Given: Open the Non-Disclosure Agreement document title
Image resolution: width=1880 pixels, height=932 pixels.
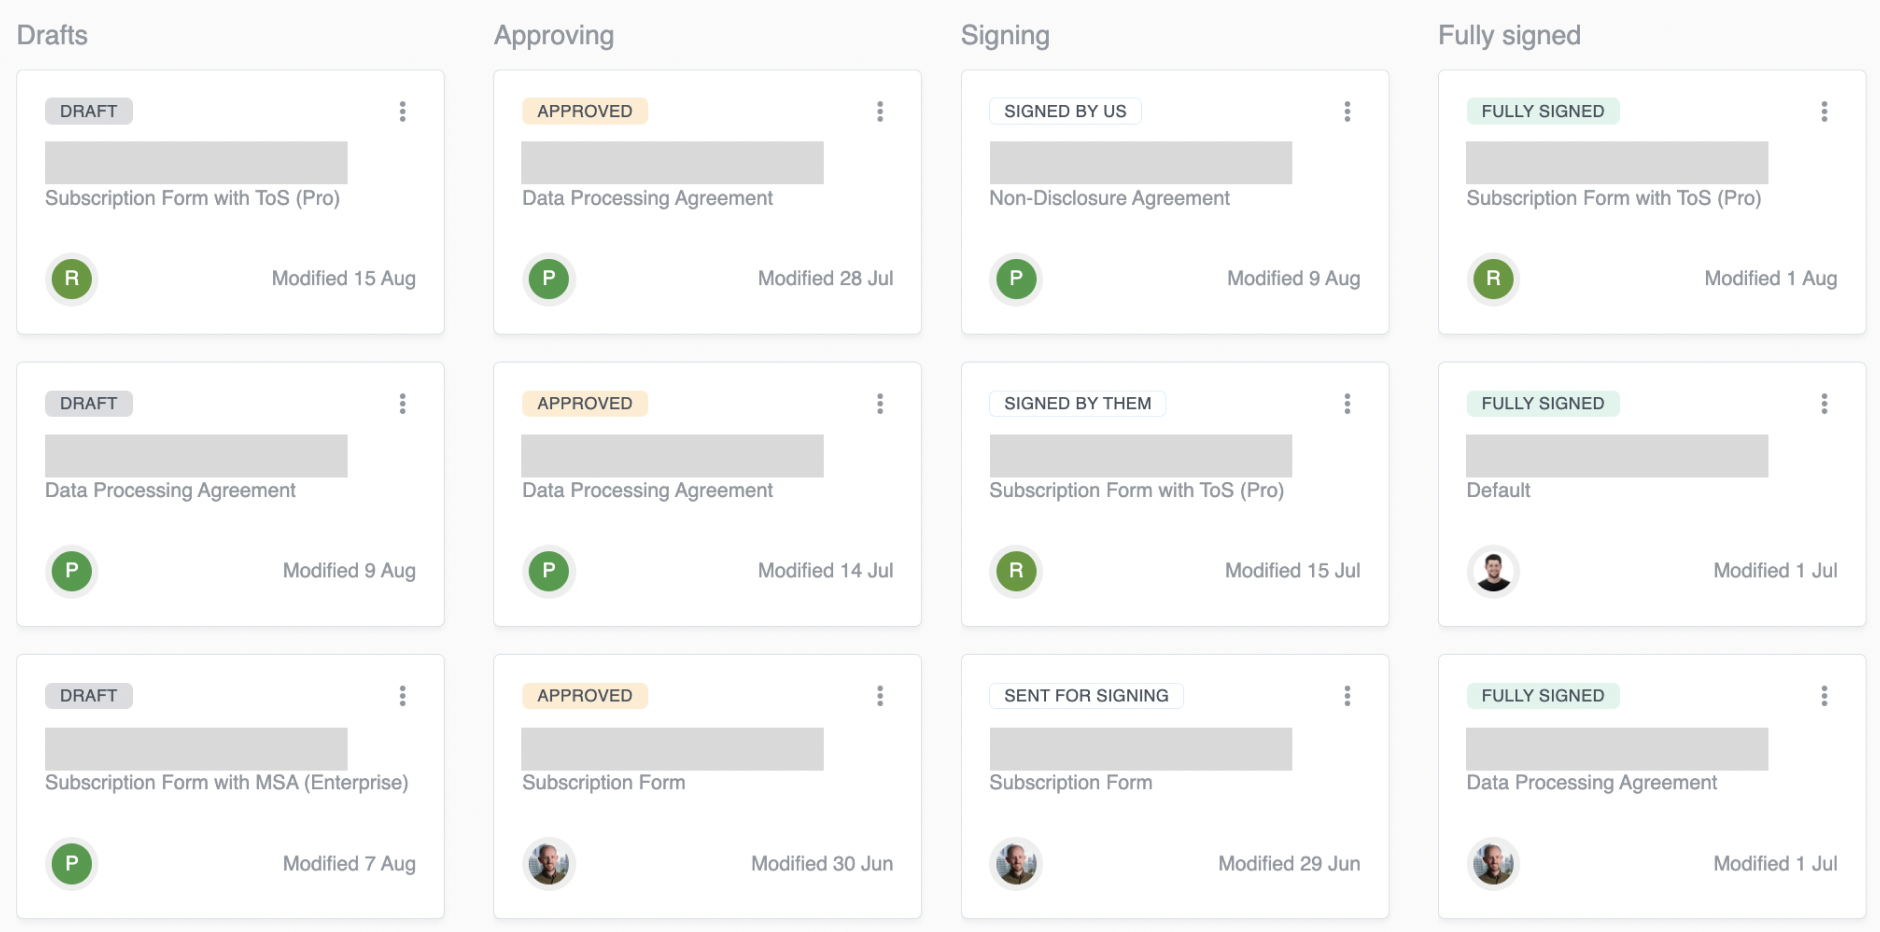Looking at the screenshot, I should (x=1109, y=198).
